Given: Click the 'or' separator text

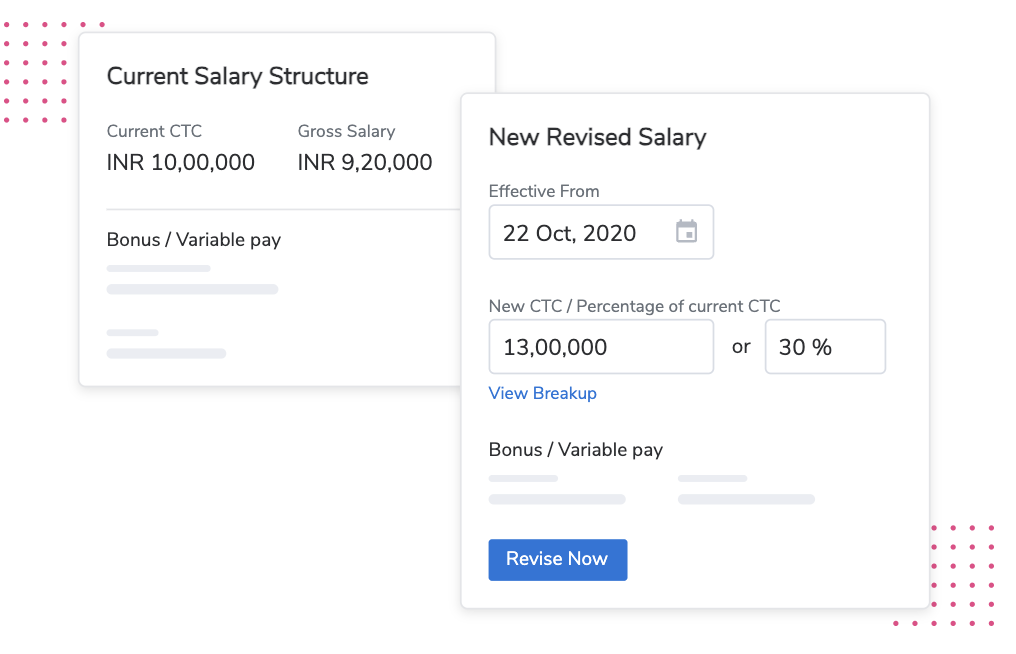Looking at the screenshot, I should (x=741, y=347).
